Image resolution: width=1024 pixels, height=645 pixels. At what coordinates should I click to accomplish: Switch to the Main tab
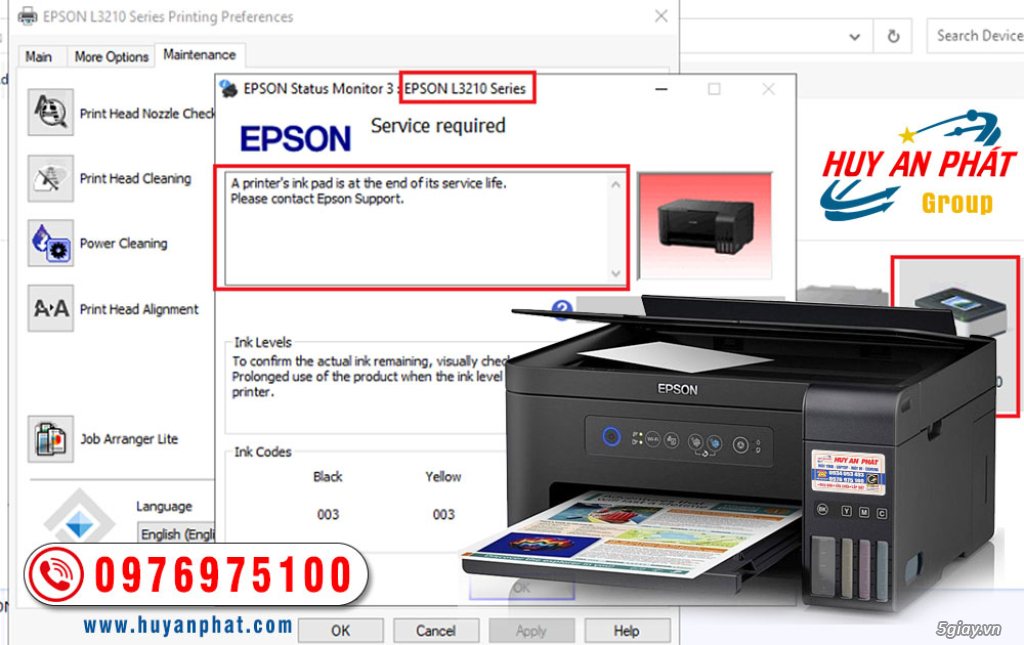click(x=39, y=57)
